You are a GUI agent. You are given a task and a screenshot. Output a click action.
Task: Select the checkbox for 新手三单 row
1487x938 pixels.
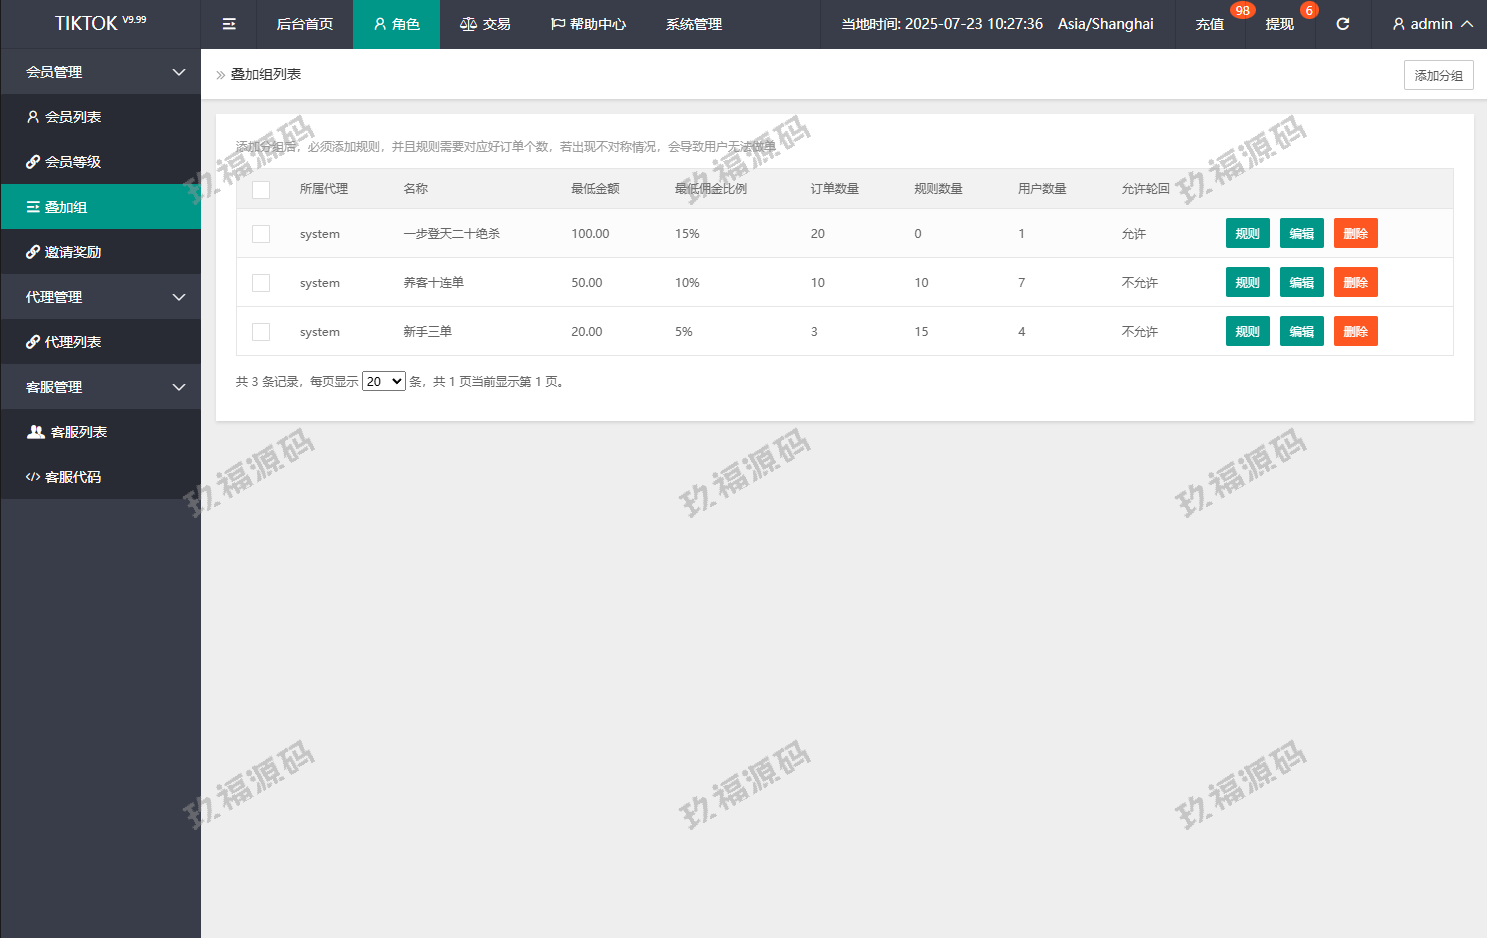tap(261, 332)
